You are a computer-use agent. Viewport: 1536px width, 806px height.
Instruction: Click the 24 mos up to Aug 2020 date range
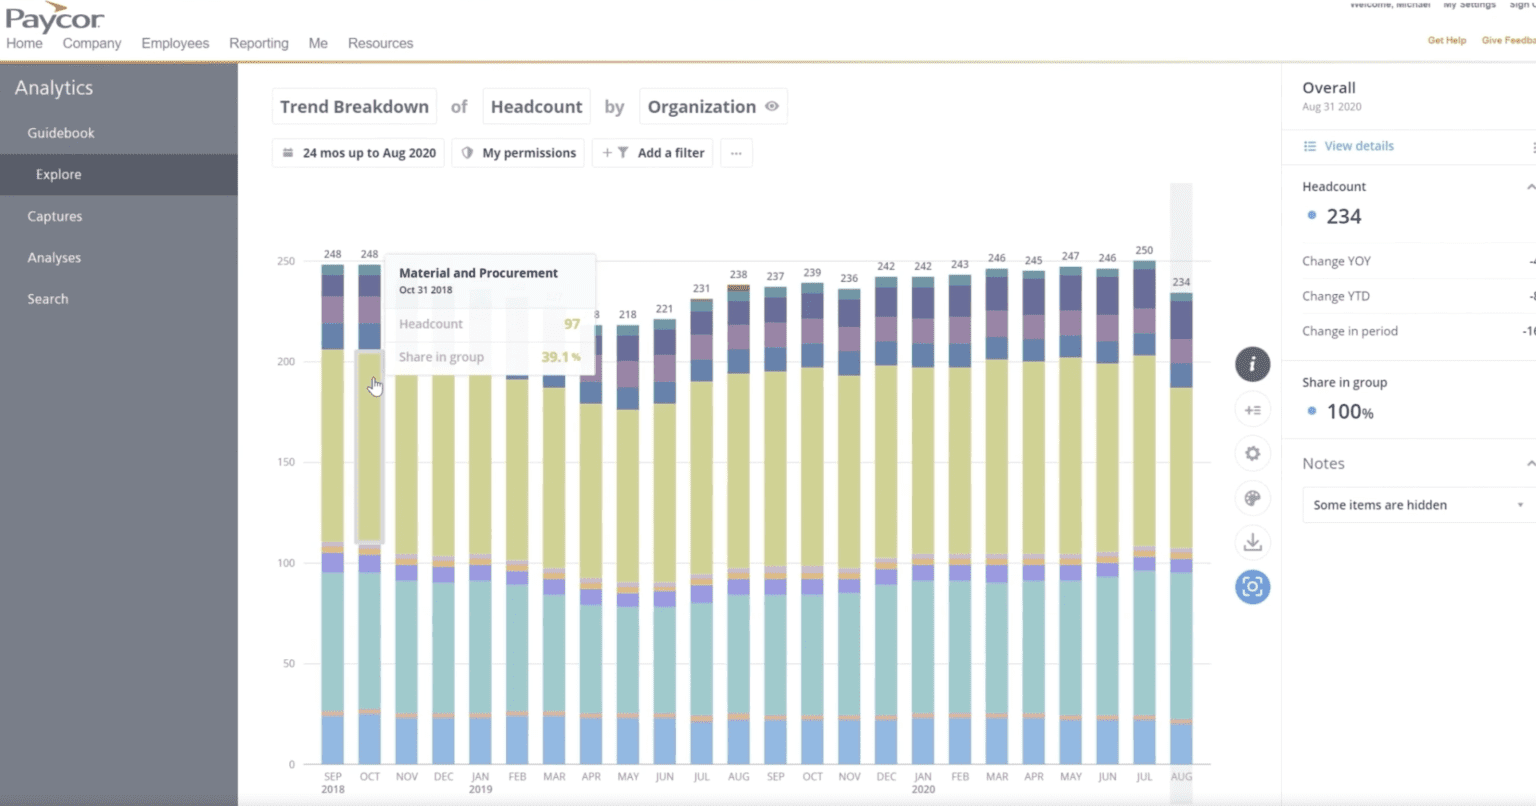click(x=359, y=153)
